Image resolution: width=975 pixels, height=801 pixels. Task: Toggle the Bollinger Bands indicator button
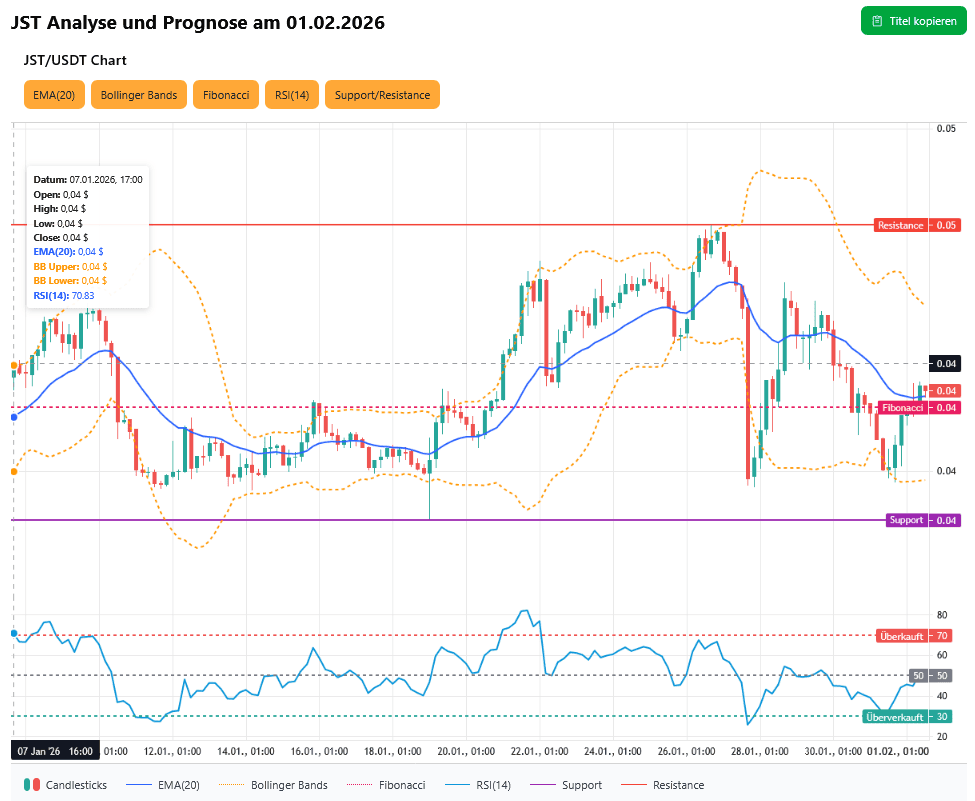tap(139, 95)
